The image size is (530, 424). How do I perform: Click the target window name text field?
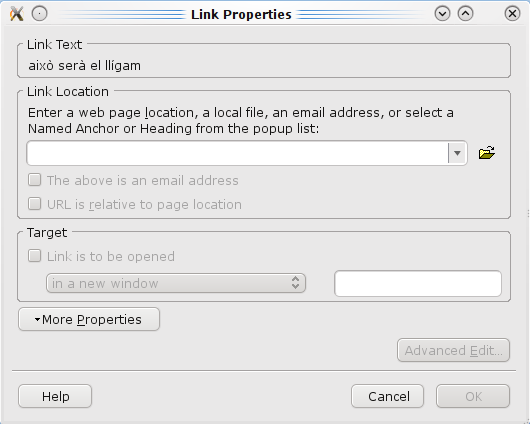click(418, 283)
